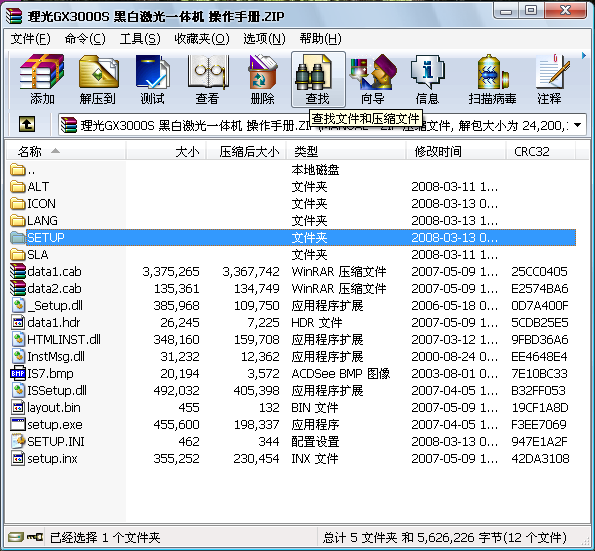Screen dimensions: 595x551
Task: Open the 帮助(H) menu
Action: pos(321,38)
